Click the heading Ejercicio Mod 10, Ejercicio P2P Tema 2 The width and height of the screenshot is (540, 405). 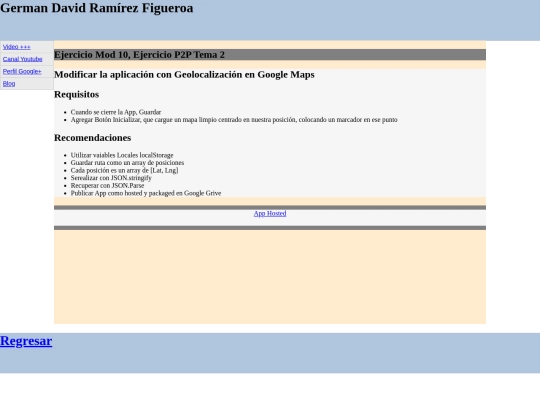pyautogui.click(x=139, y=55)
